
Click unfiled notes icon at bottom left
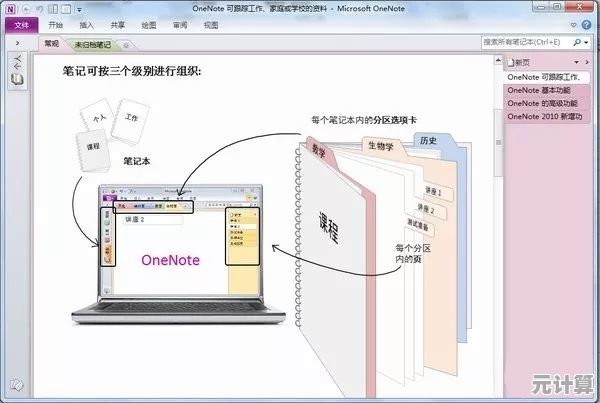pyautogui.click(x=16, y=384)
